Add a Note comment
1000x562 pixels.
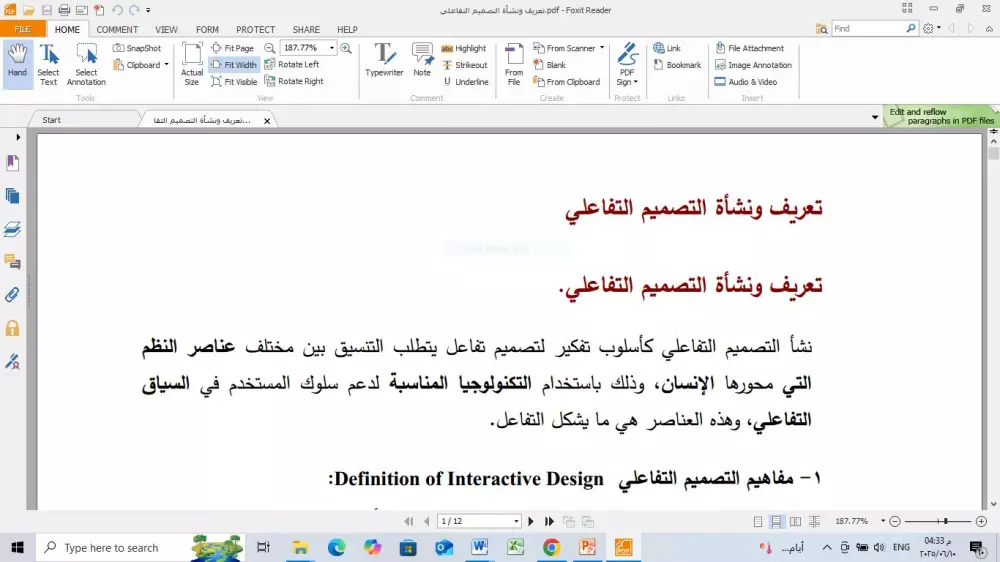click(422, 61)
